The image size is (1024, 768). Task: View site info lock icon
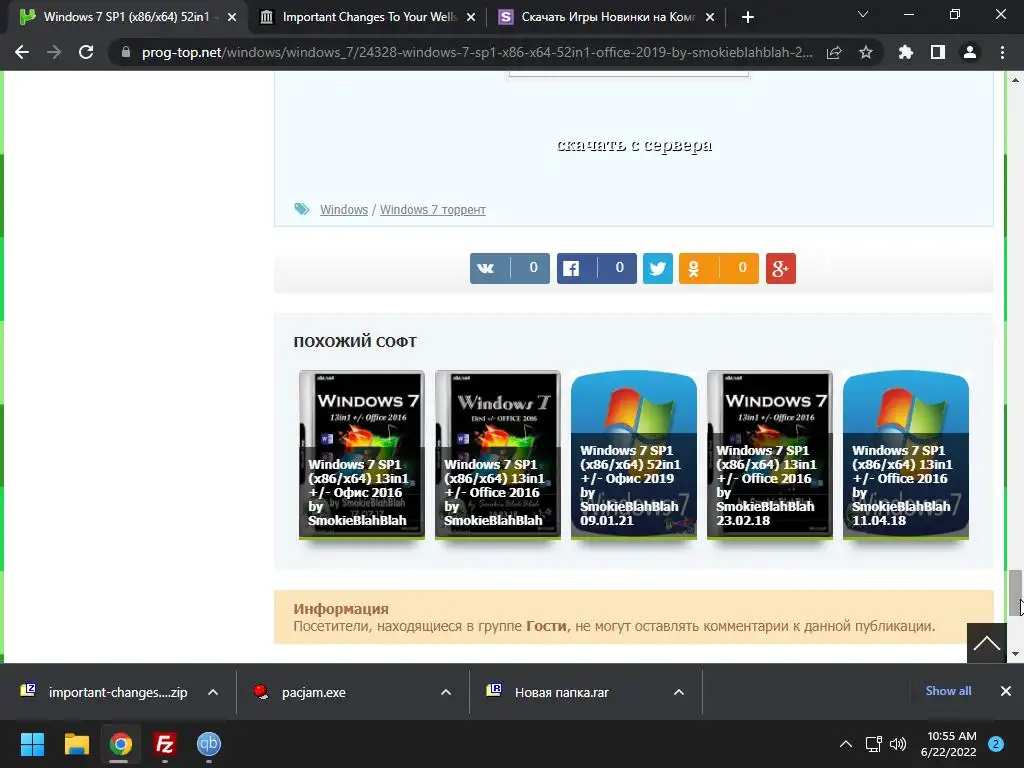click(x=126, y=52)
